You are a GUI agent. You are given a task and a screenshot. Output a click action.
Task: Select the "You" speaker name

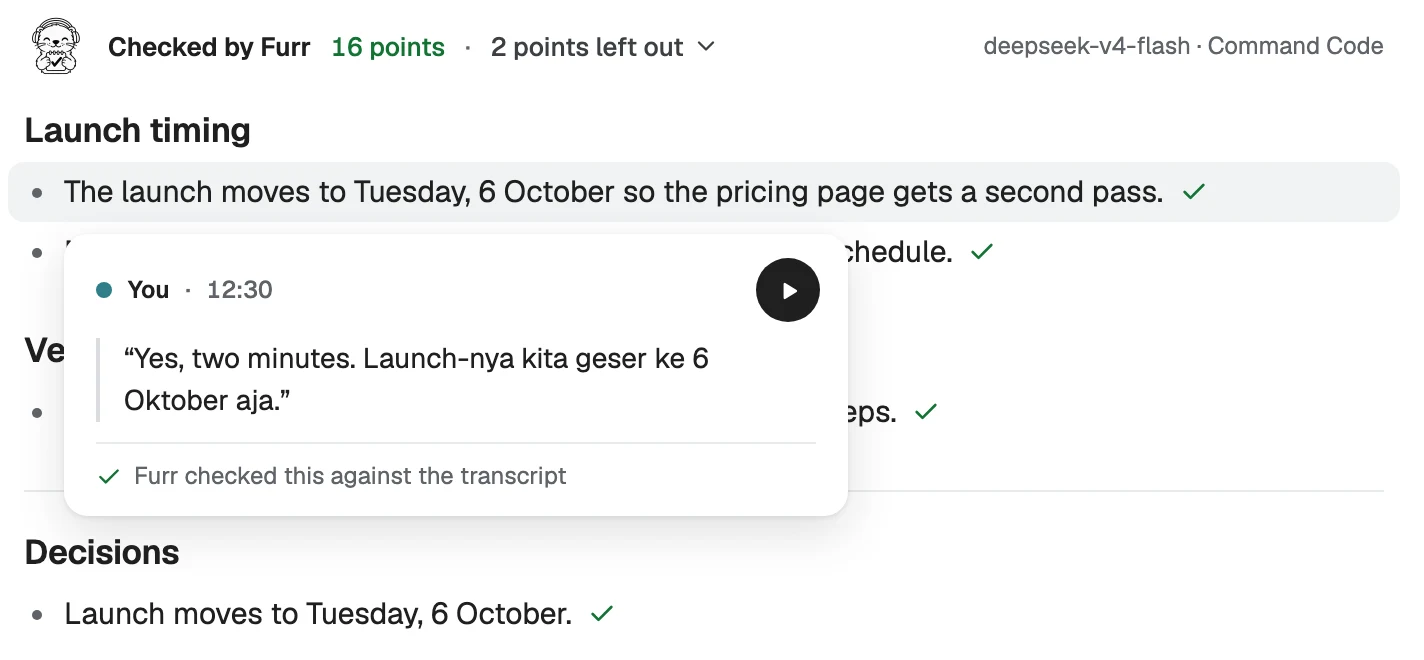coord(148,290)
